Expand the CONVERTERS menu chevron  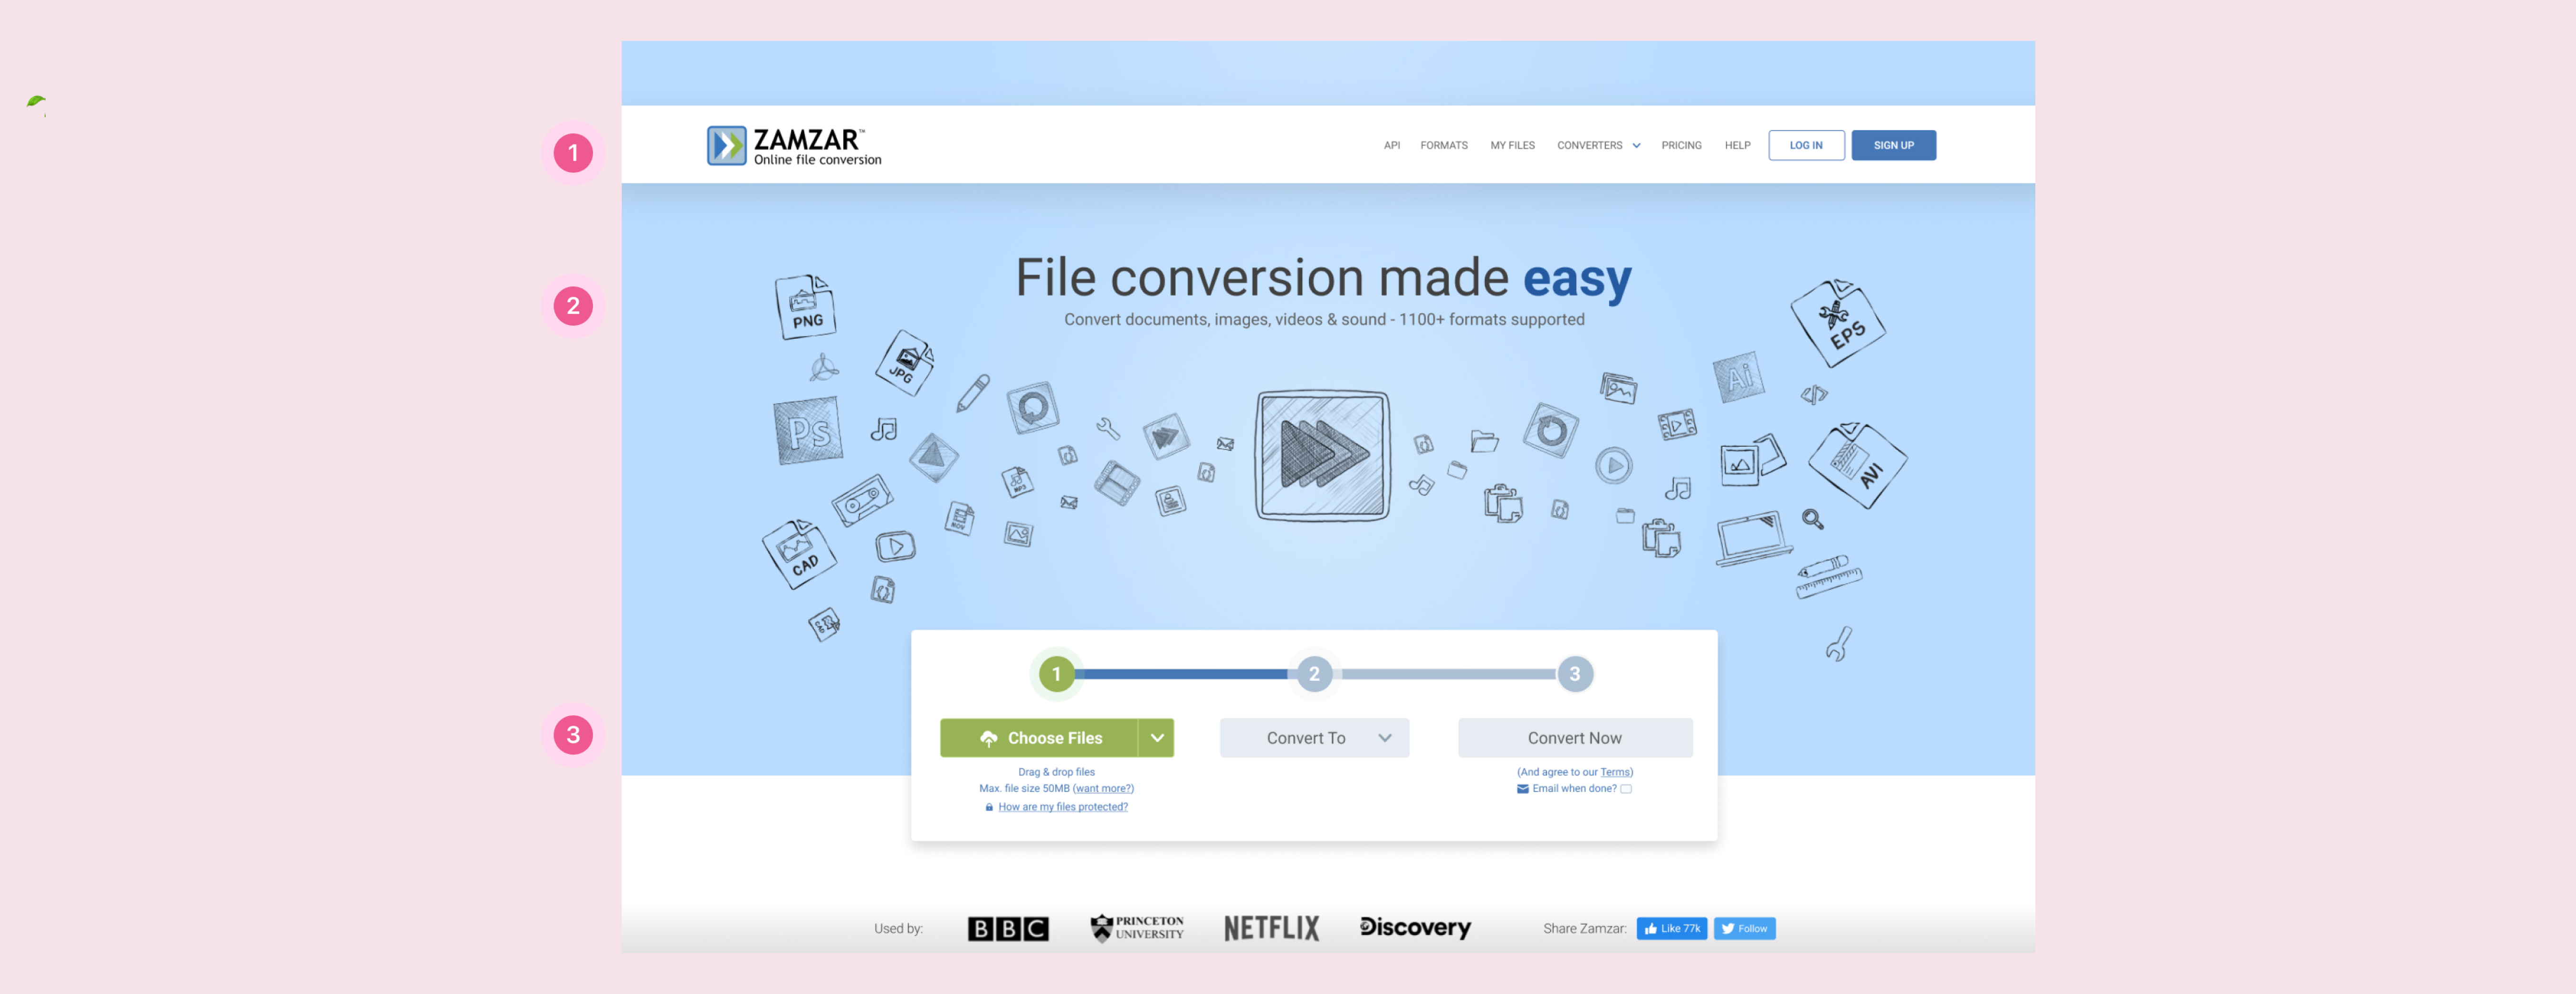click(x=1637, y=145)
